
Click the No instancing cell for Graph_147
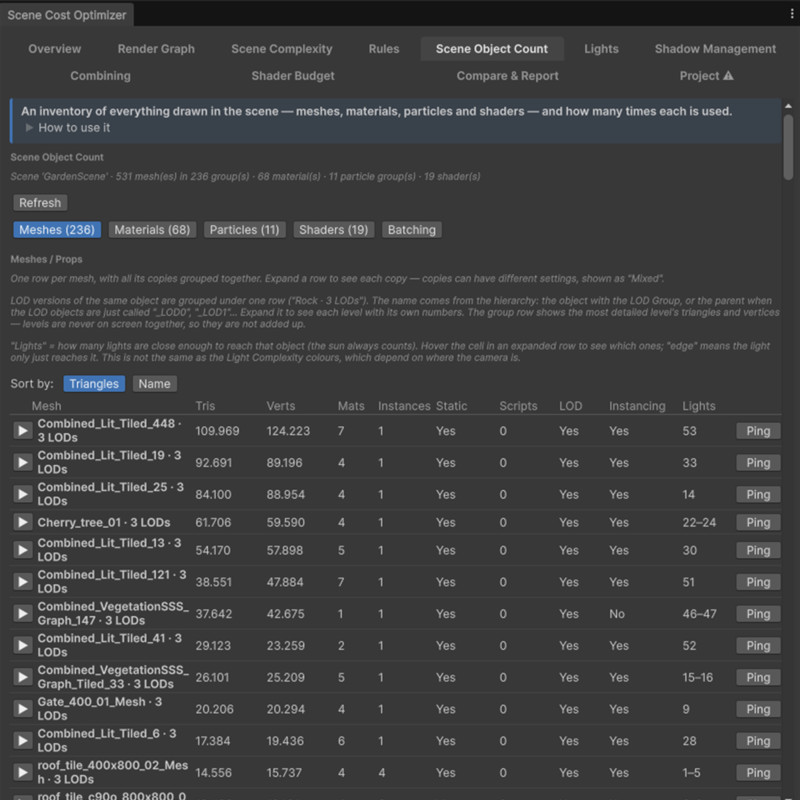click(x=616, y=613)
